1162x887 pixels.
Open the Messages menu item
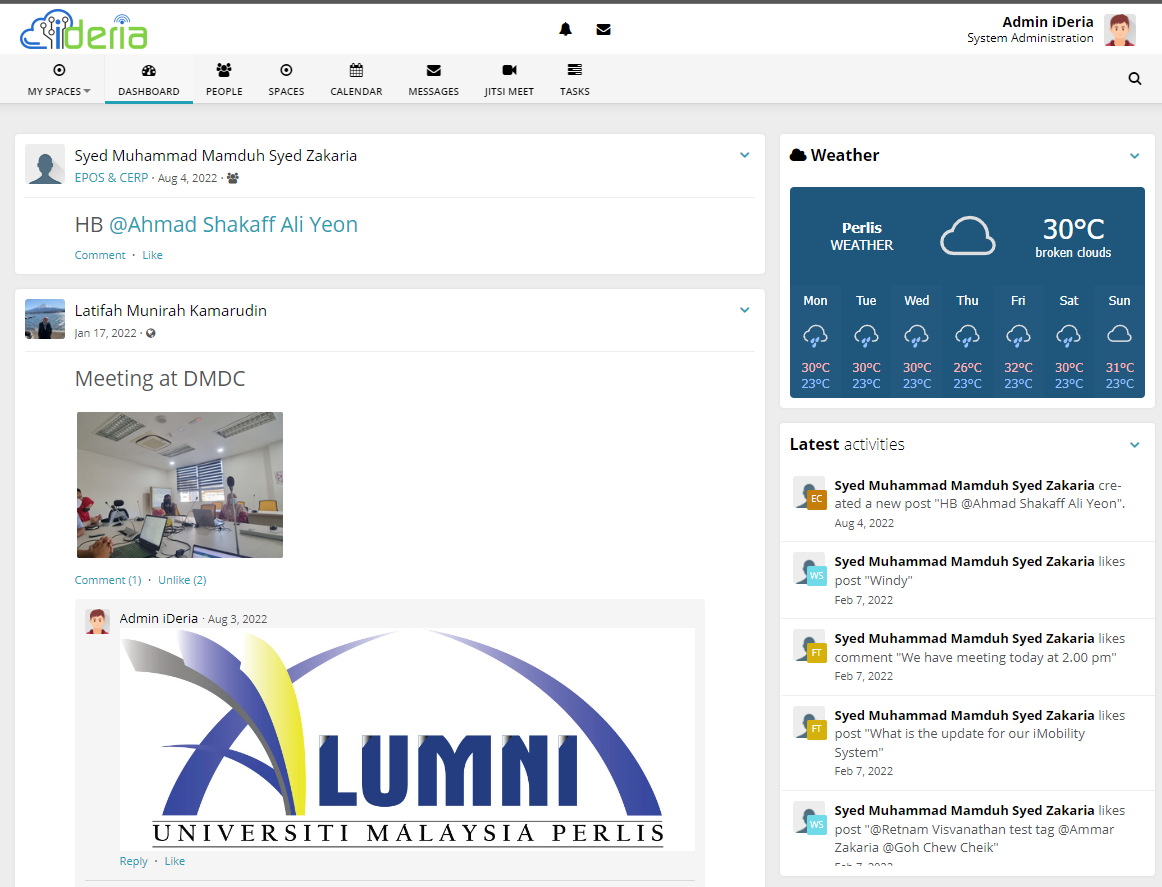(433, 79)
